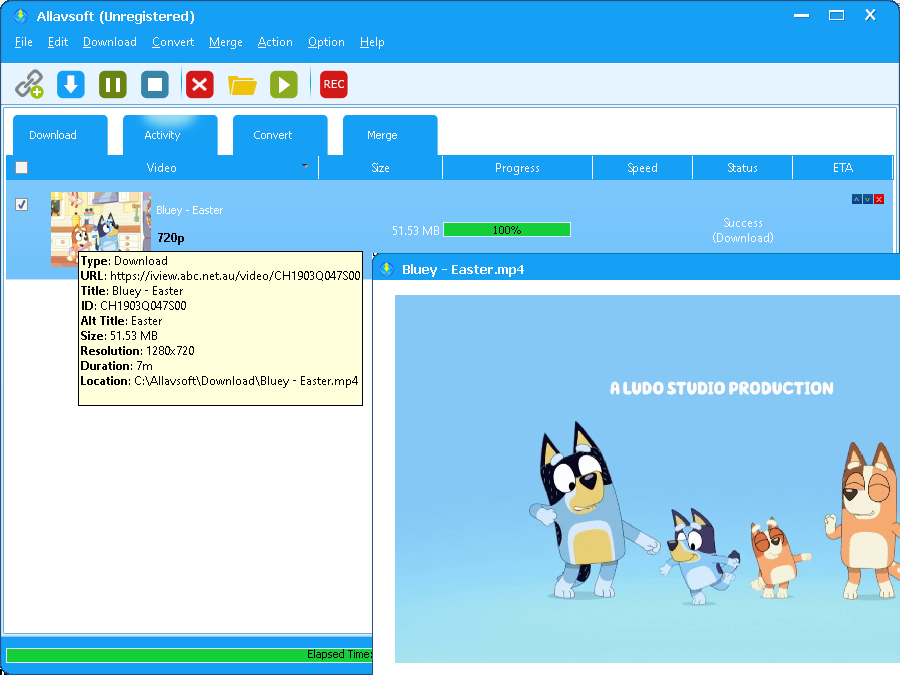Switch to the Convert tab
The height and width of the screenshot is (675, 900).
[x=280, y=135]
